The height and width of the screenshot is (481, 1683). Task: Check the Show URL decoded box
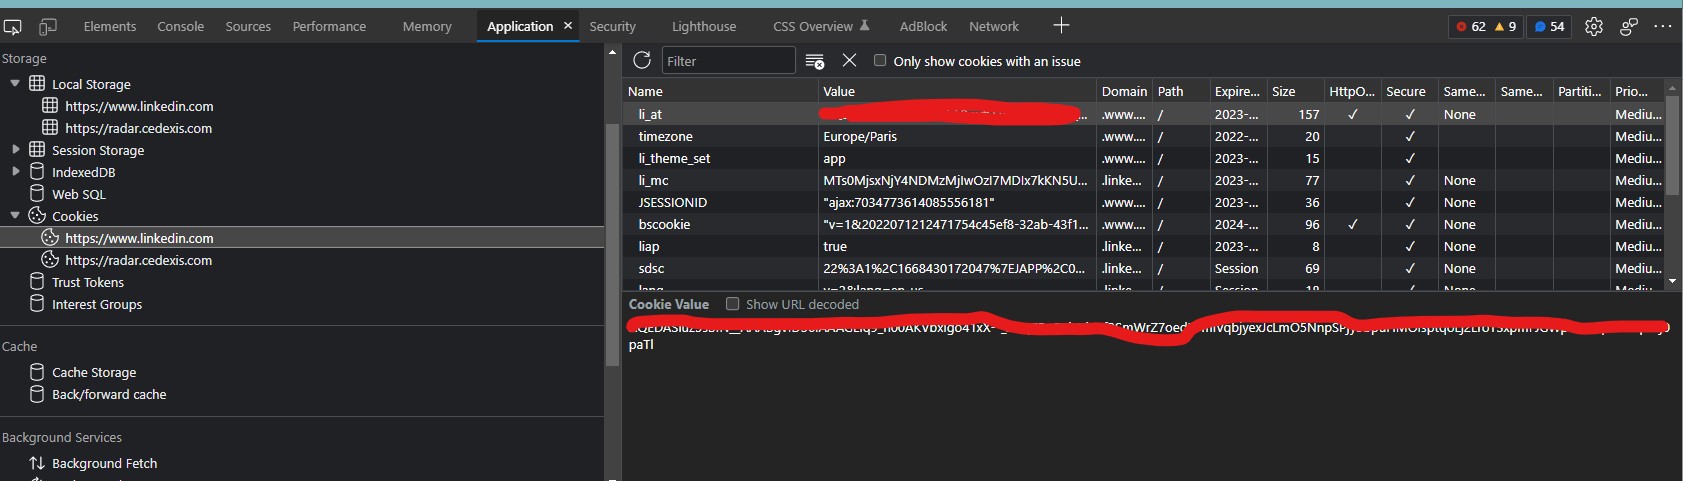(733, 304)
